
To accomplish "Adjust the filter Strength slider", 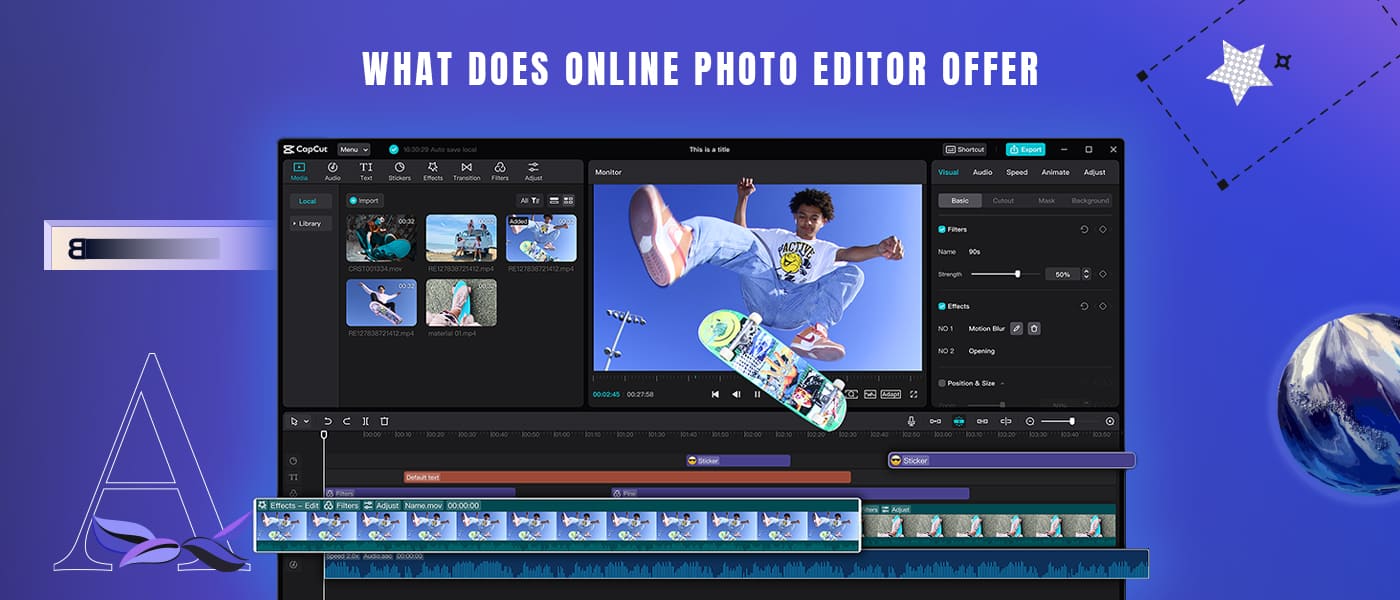I will pyautogui.click(x=1006, y=274).
